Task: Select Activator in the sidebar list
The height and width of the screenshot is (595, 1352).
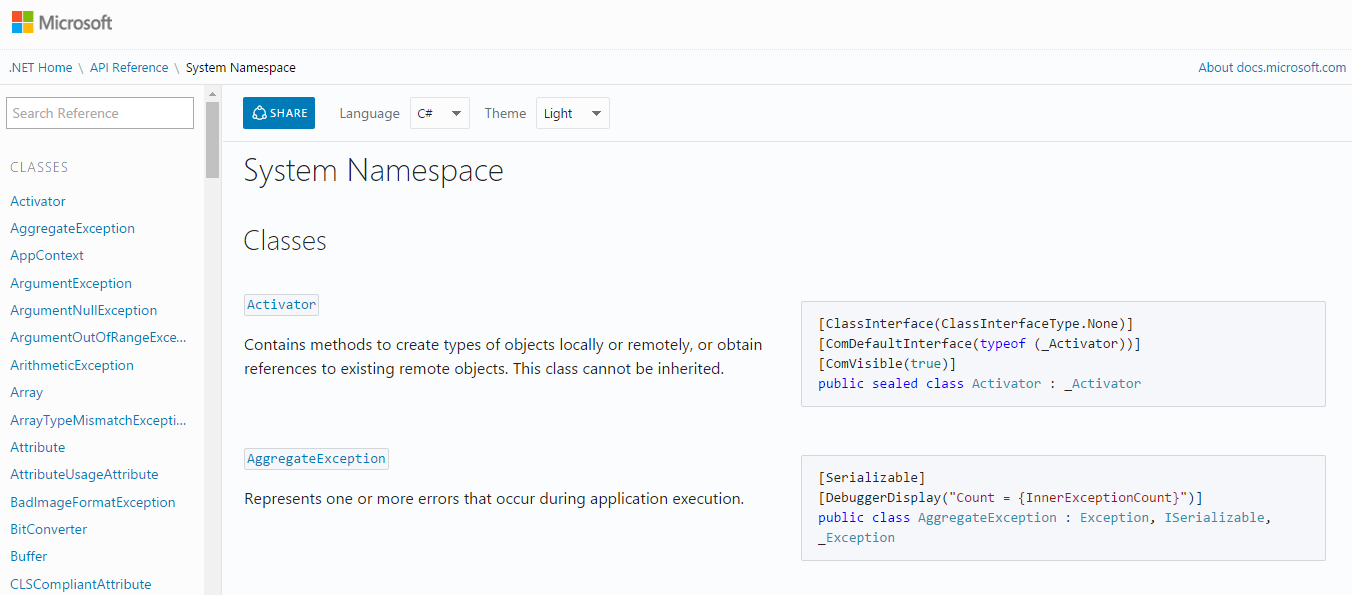Action: 38,201
